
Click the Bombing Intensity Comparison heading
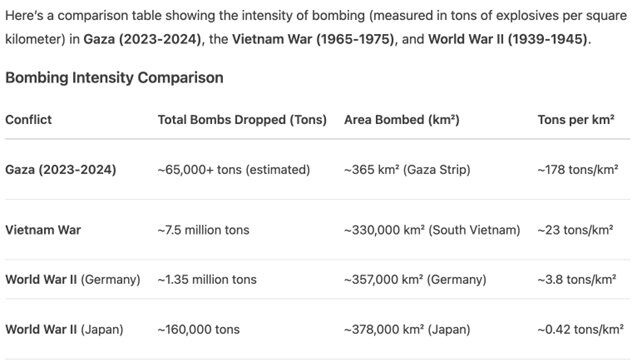[x=114, y=78]
